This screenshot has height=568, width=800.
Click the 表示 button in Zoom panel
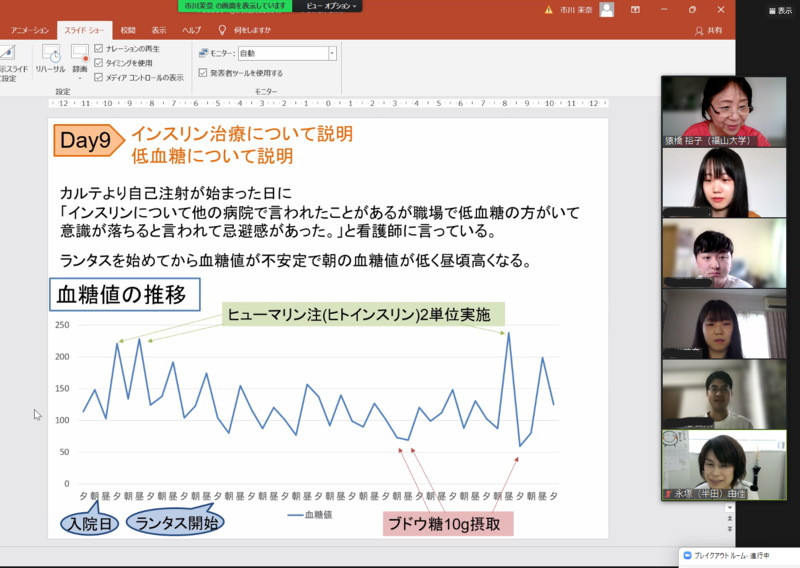pos(779,10)
